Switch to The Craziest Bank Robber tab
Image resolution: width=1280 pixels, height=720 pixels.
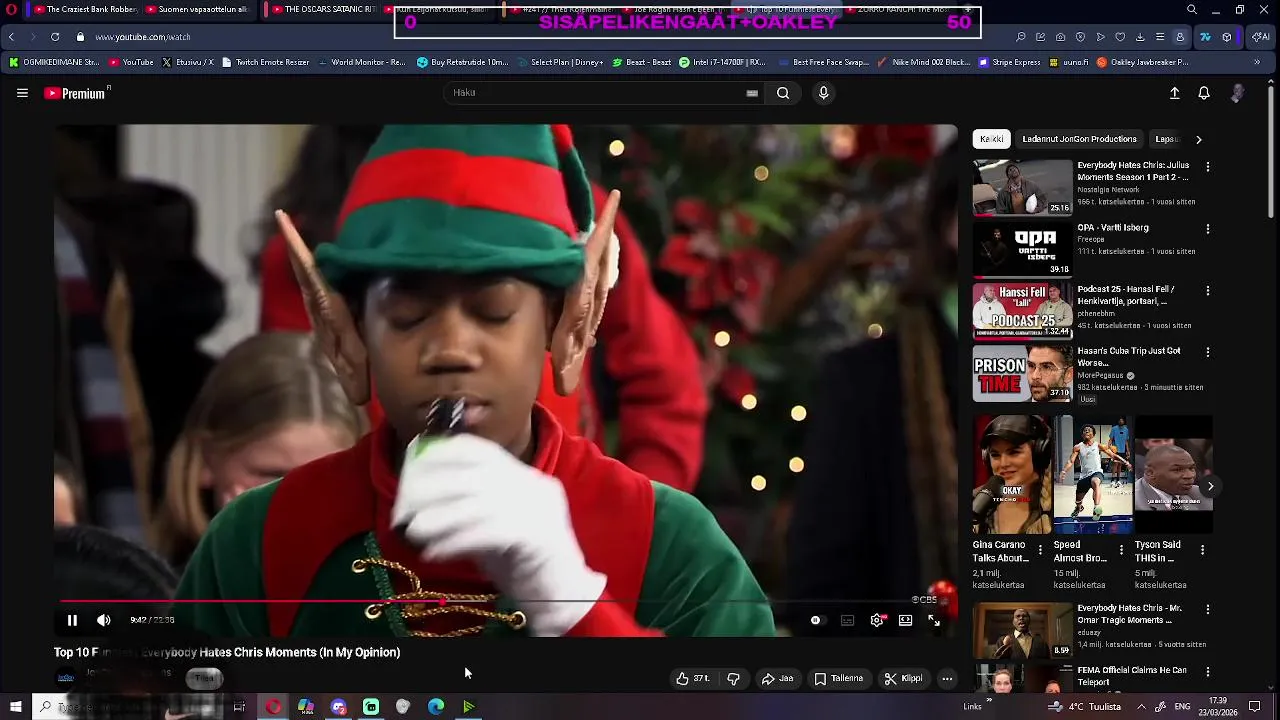(84, 10)
